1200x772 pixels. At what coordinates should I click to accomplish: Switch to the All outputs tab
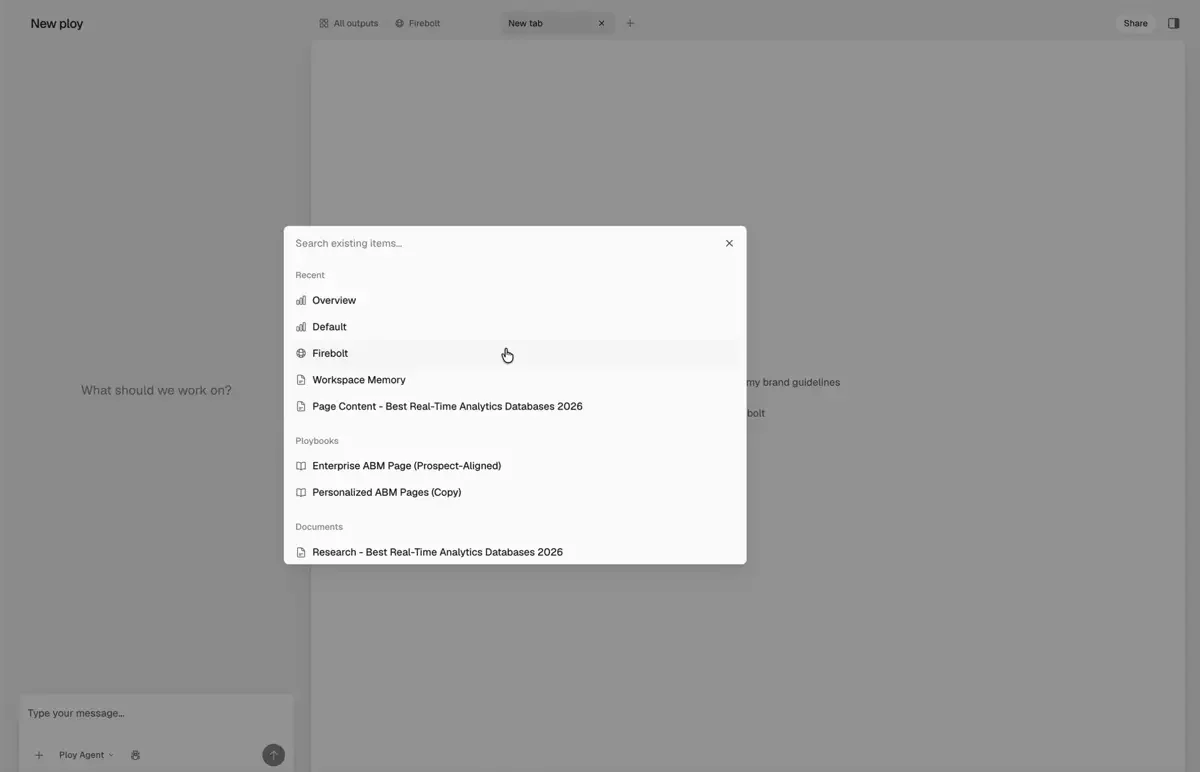point(349,23)
